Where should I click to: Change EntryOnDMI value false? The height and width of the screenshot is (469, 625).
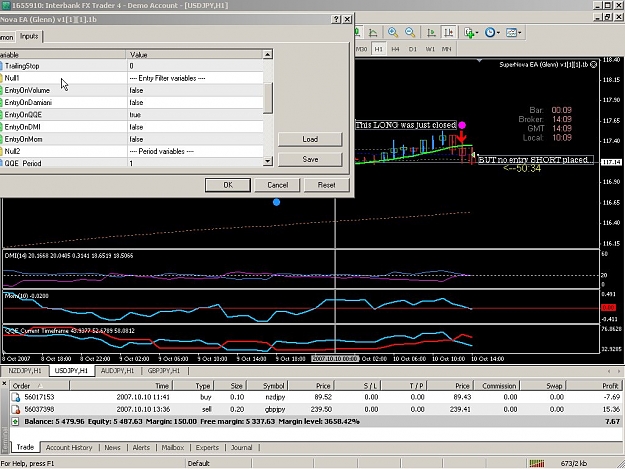click(195, 127)
